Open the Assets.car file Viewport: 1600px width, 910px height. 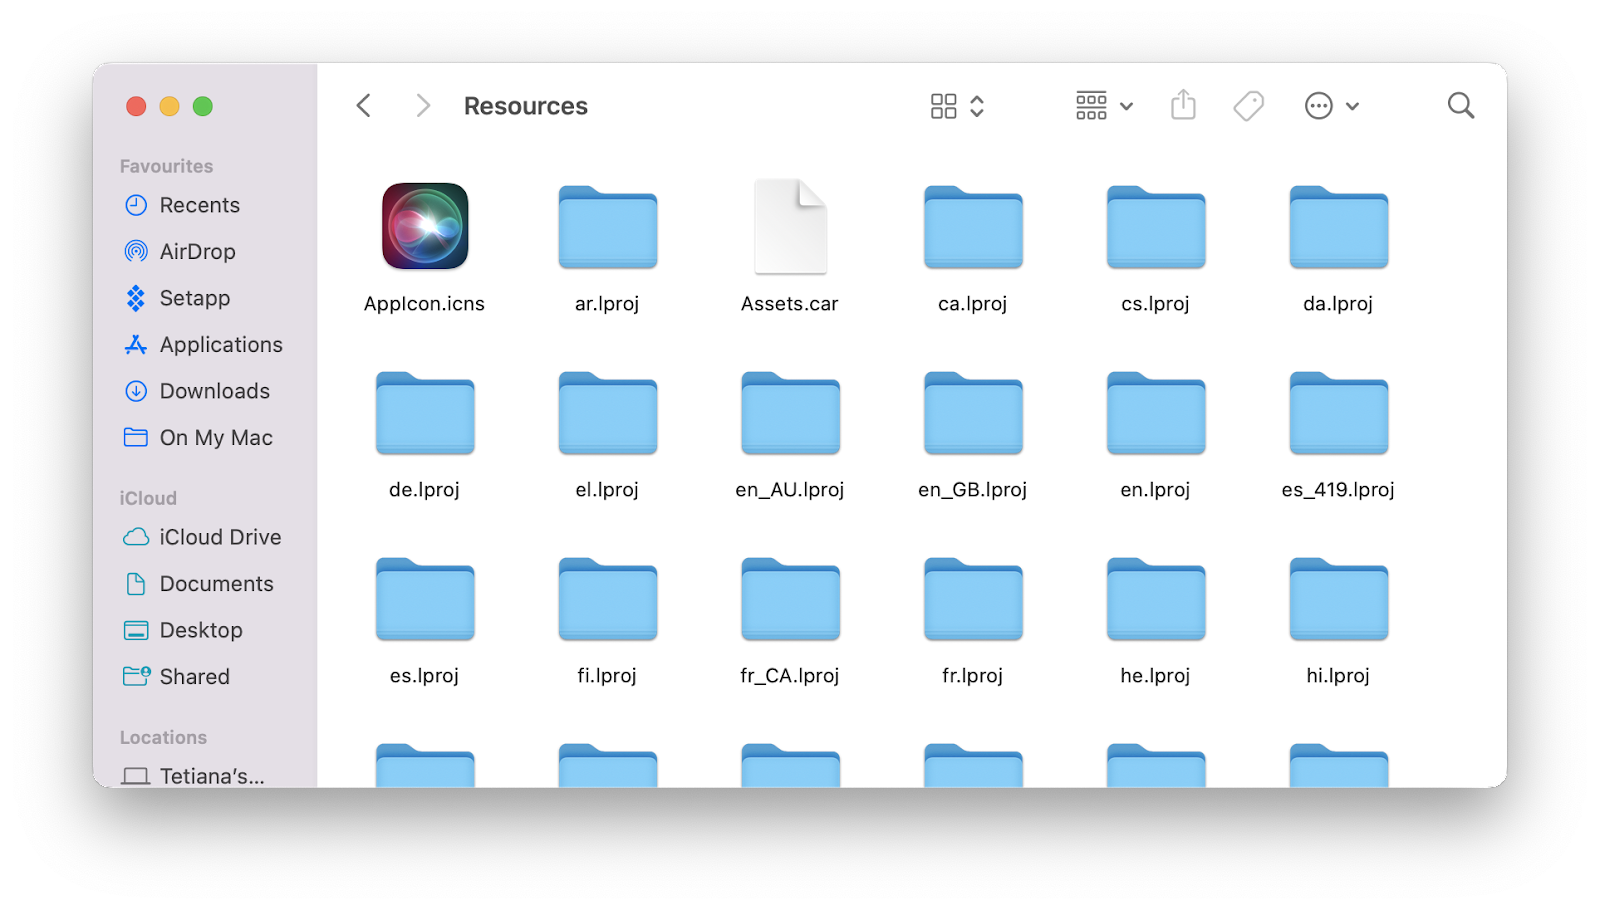789,227
